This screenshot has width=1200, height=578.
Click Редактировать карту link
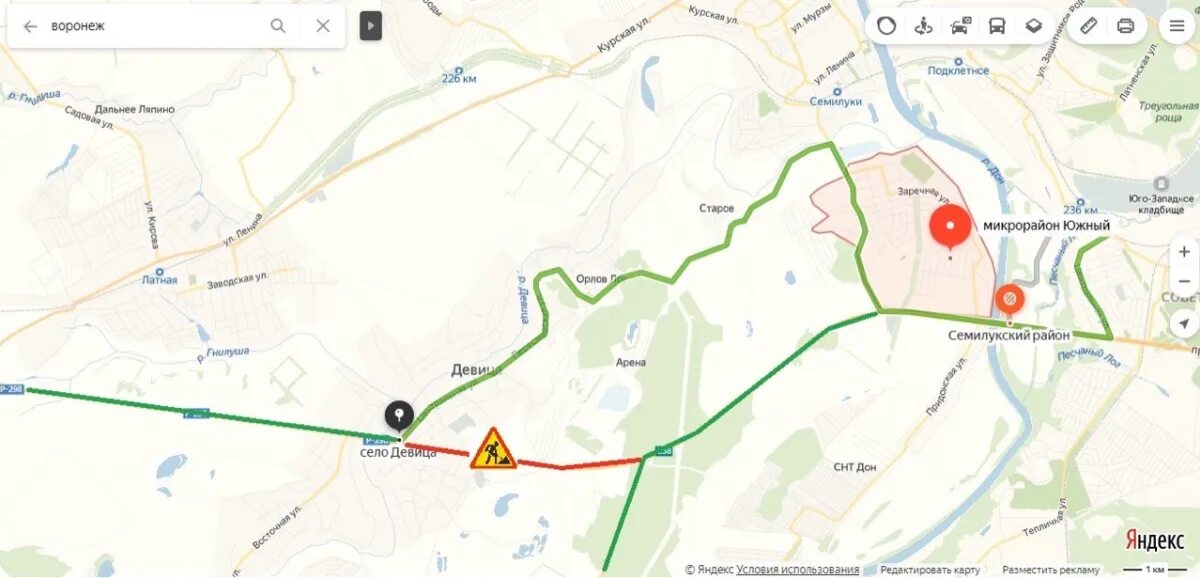(x=929, y=569)
